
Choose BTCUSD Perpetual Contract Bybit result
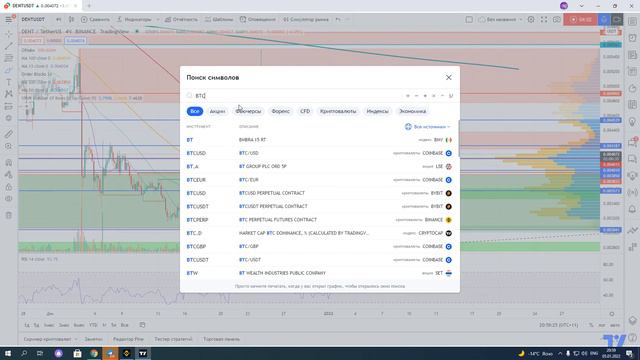320,193
